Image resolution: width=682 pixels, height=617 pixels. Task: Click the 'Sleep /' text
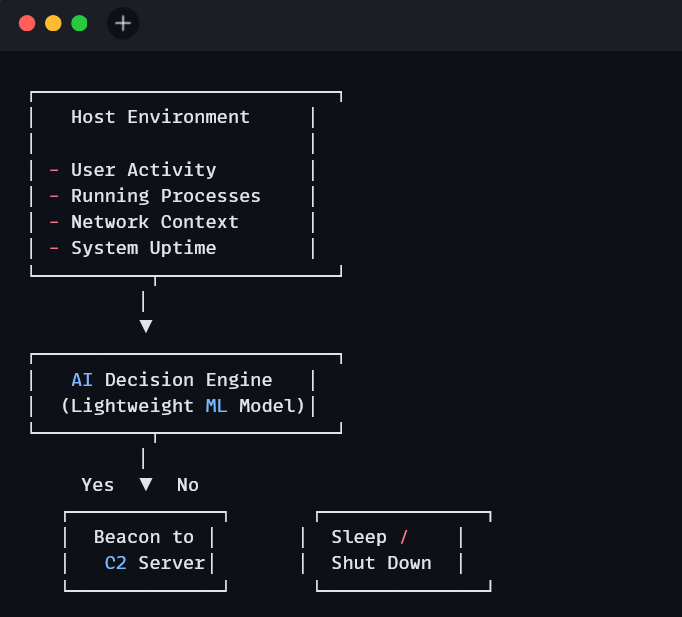tap(370, 537)
